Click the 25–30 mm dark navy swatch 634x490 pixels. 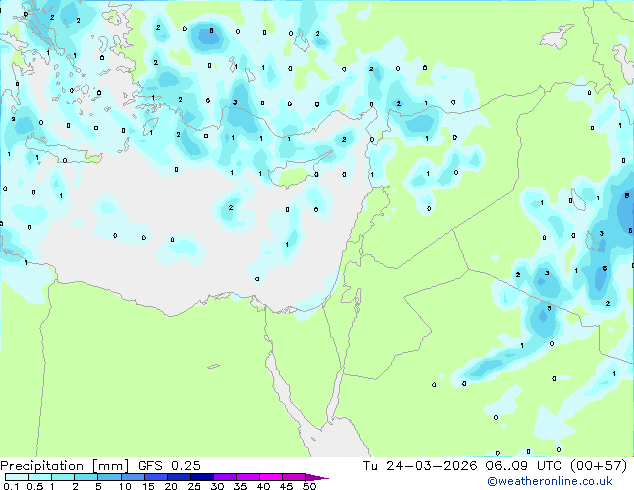202,477
